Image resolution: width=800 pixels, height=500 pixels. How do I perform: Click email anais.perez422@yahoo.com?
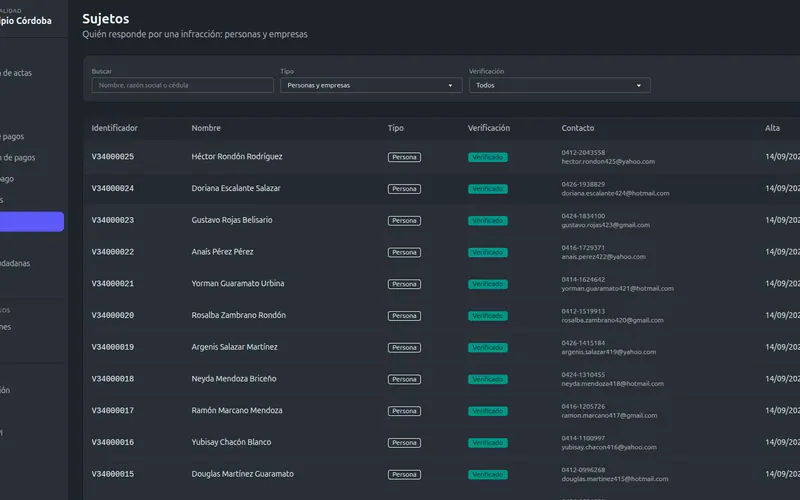click(604, 257)
